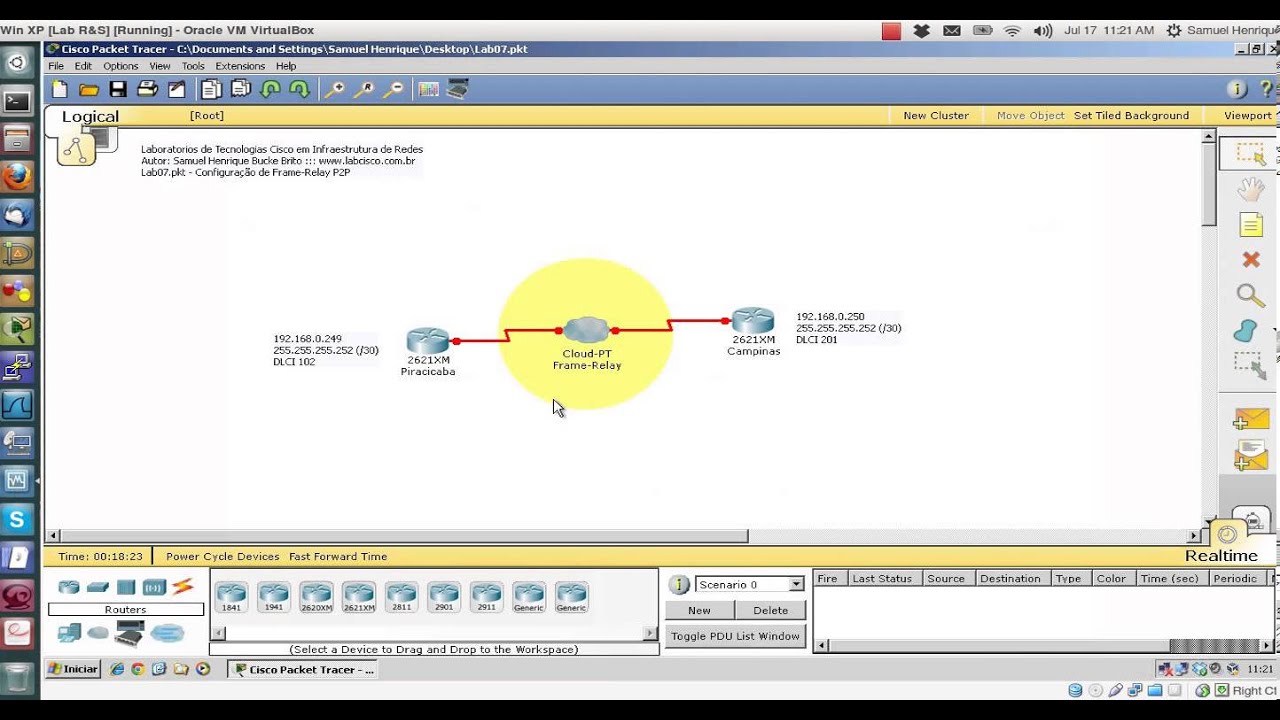Select the Routers device category icon
1280x720 pixels.
point(69,587)
